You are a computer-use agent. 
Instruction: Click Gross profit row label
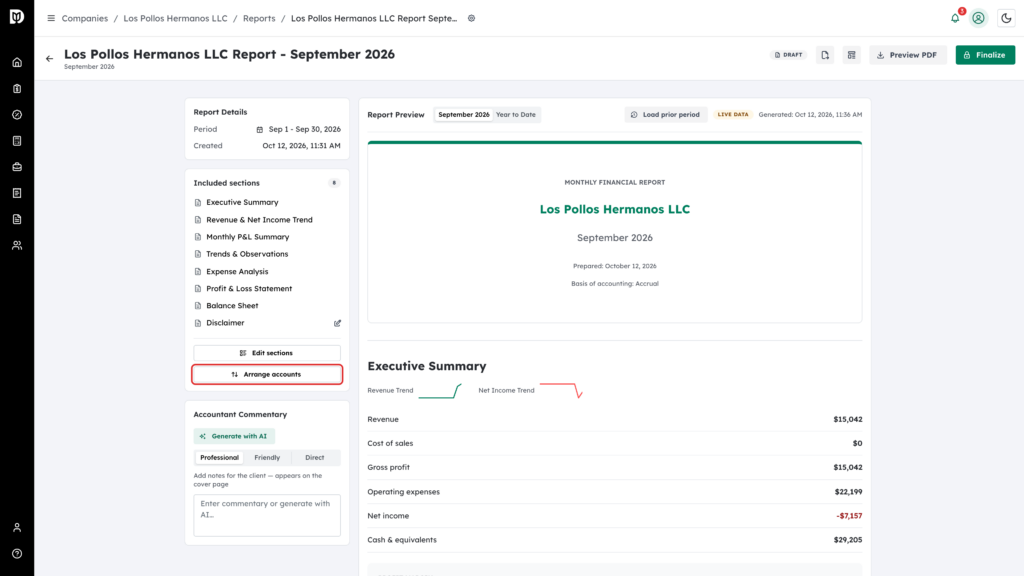[x=389, y=468]
